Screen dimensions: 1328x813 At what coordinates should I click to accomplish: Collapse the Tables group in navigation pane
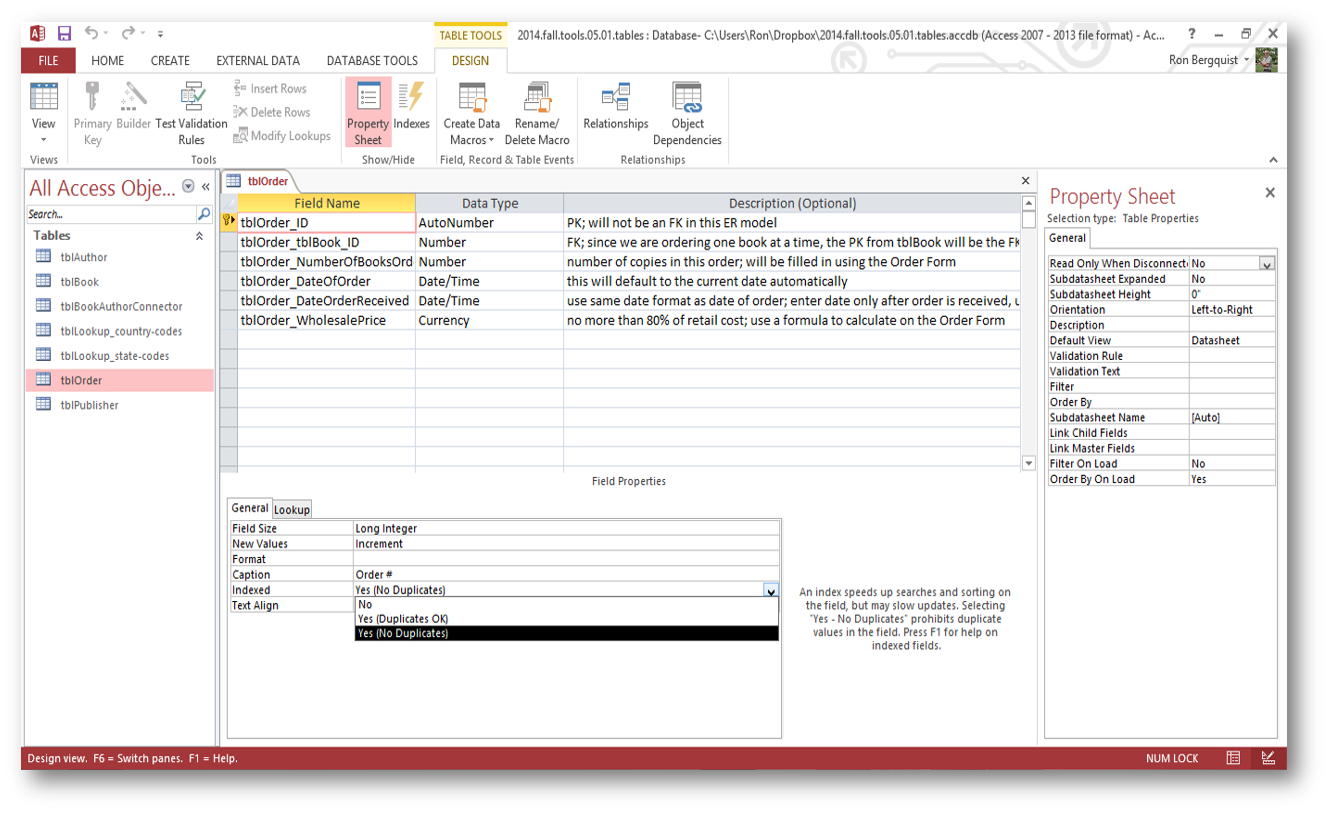pos(199,236)
